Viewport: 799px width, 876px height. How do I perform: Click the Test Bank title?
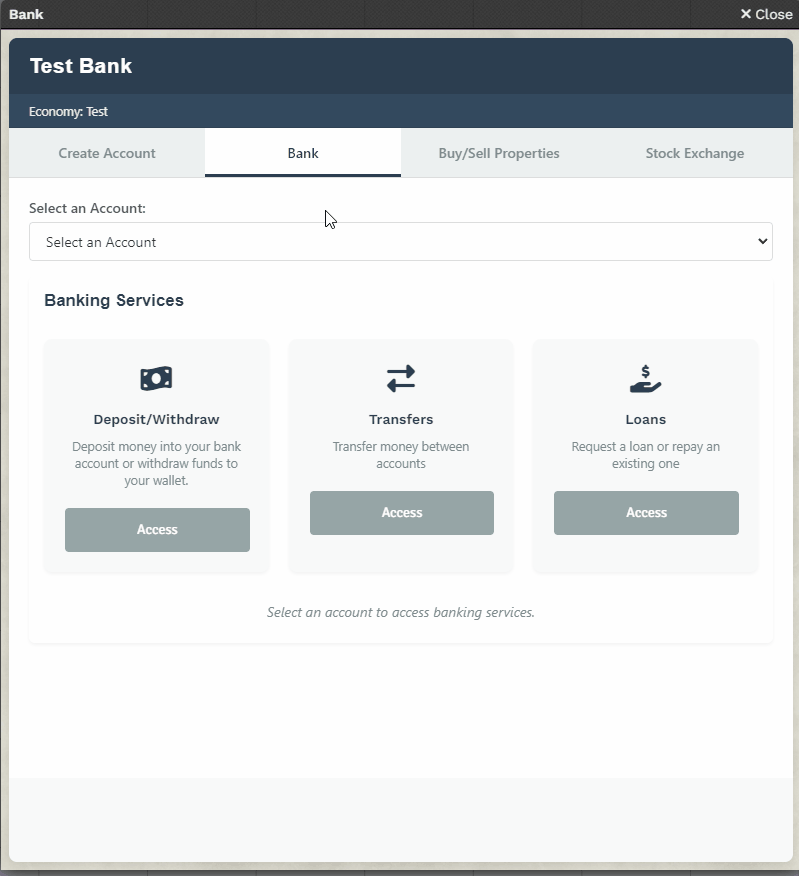(x=81, y=66)
